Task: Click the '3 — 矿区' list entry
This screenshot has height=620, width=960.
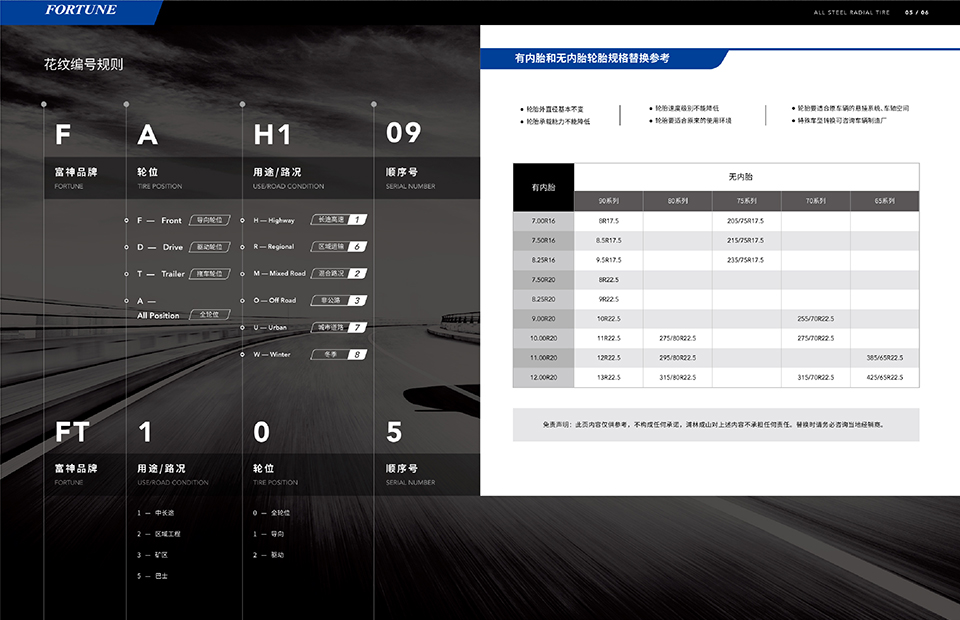Action: [152, 555]
